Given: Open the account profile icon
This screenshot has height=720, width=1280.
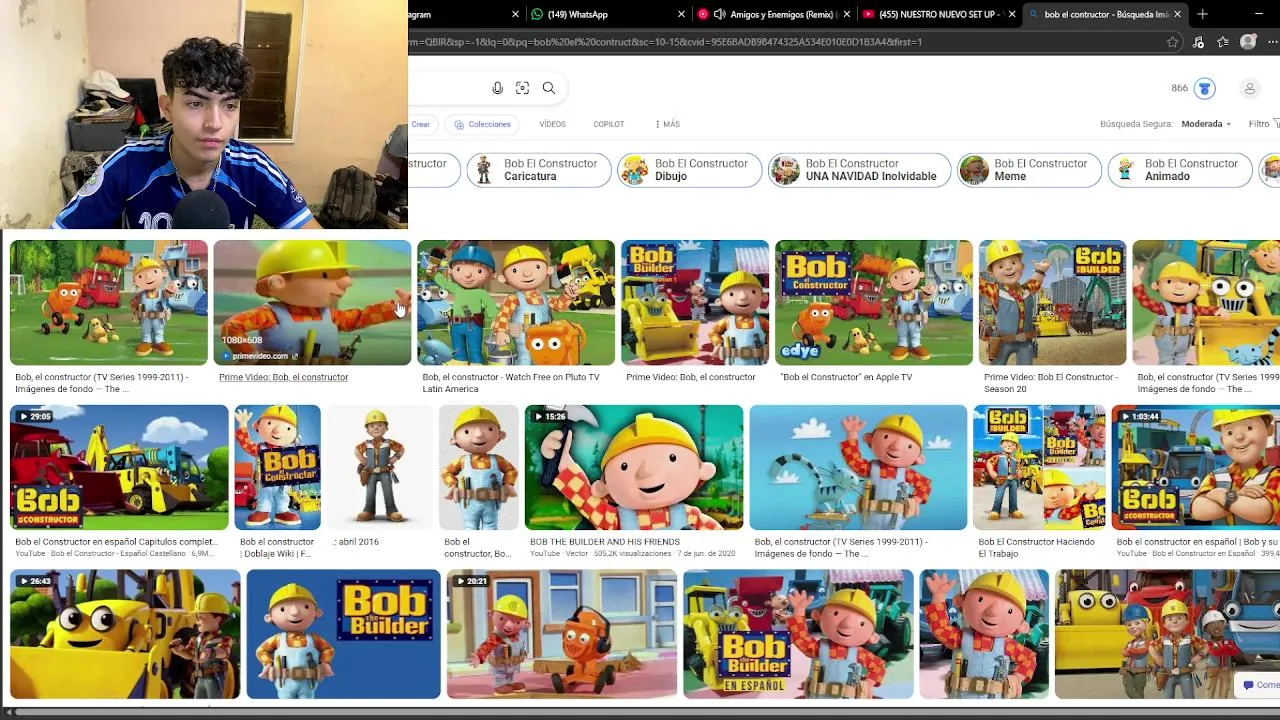Looking at the screenshot, I should pos(1249,88).
